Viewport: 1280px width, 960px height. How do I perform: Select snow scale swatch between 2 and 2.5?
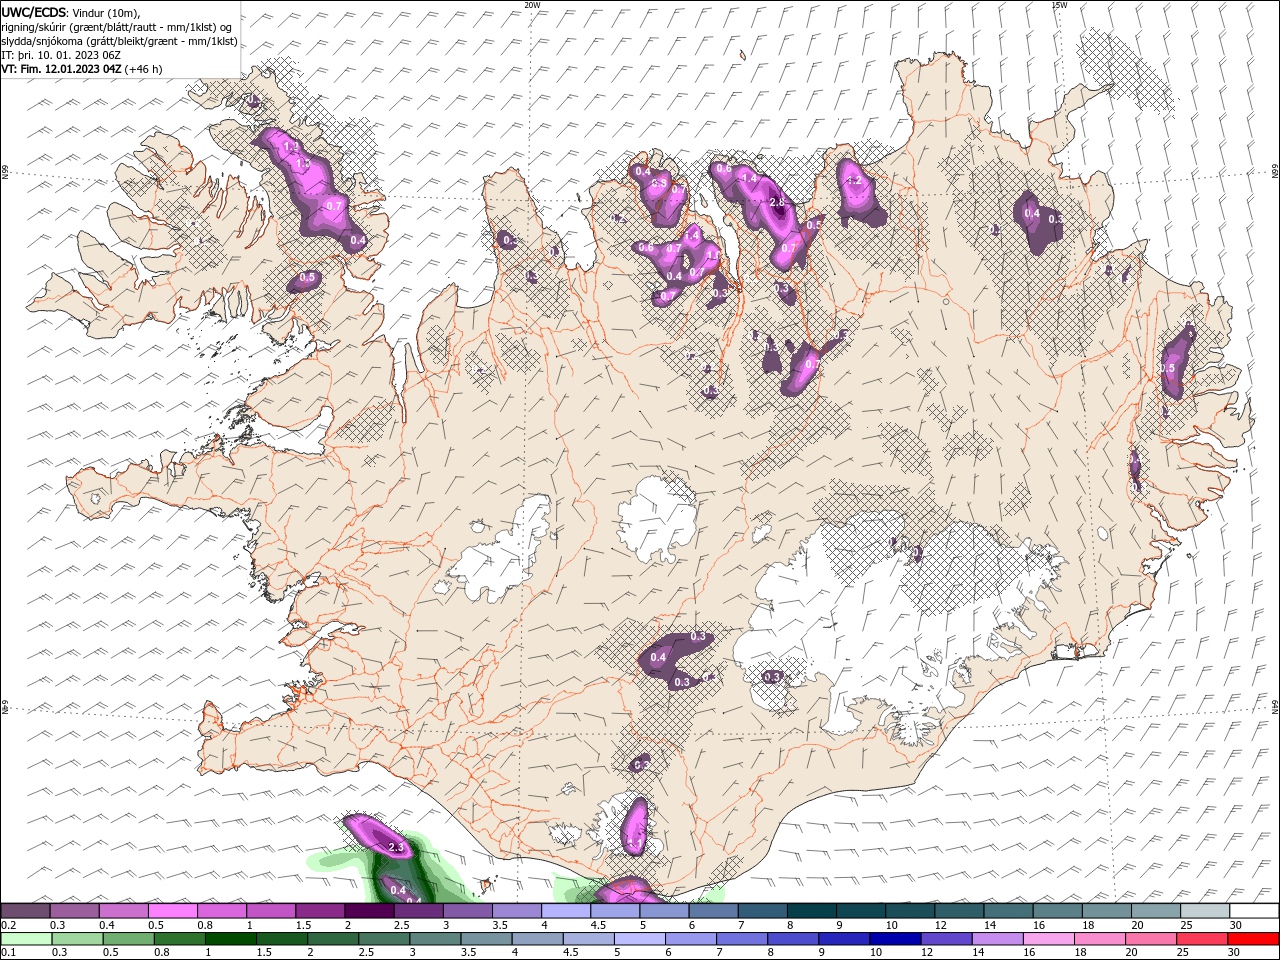[x=369, y=911]
